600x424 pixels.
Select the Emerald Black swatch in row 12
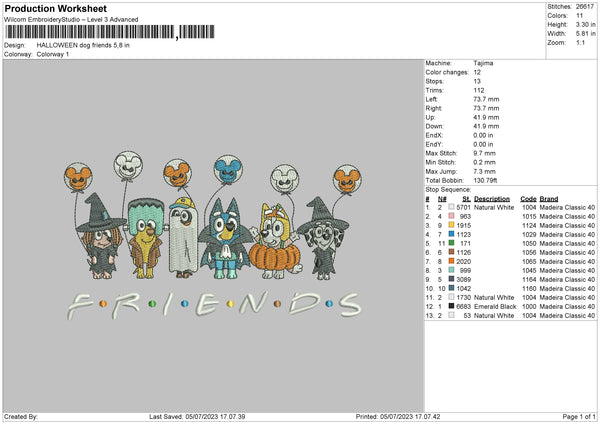(452, 306)
